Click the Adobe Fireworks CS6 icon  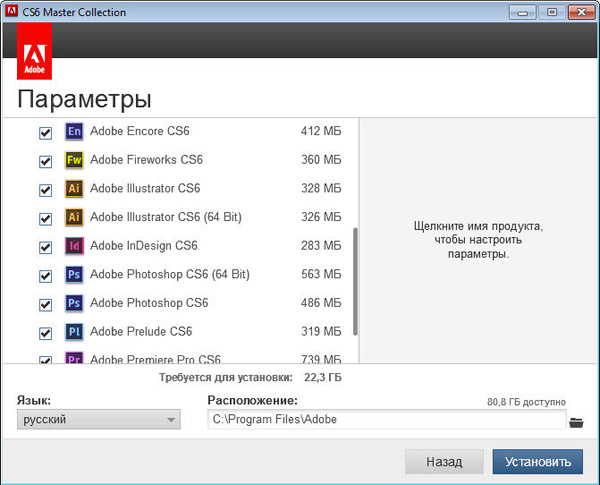point(73,160)
